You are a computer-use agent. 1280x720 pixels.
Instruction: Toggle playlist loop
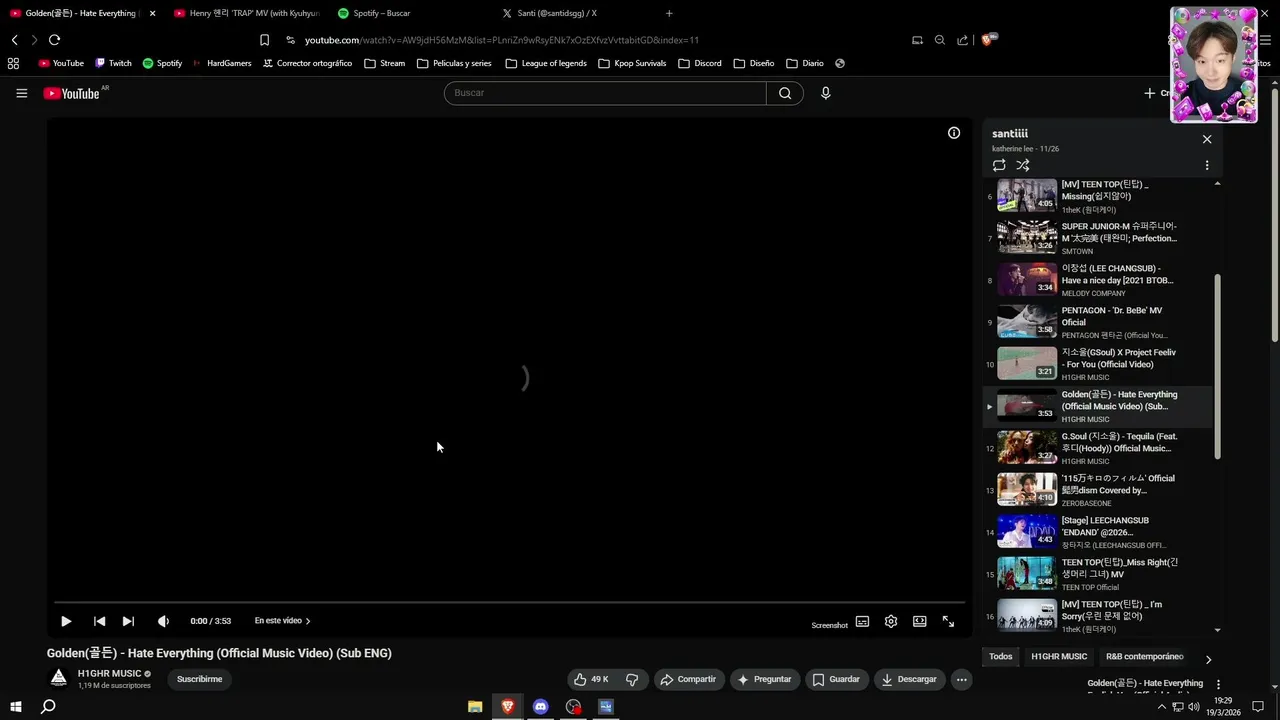point(999,165)
